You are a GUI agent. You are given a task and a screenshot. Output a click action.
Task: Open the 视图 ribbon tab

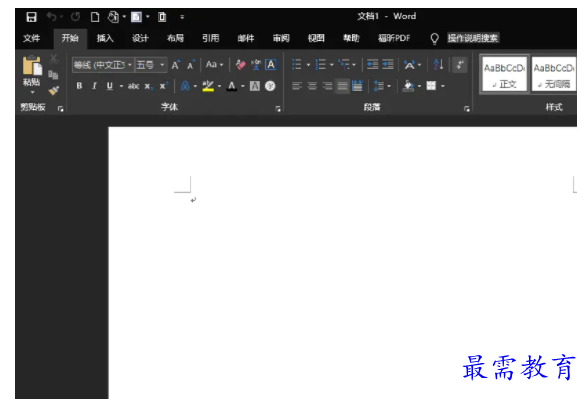coord(316,38)
